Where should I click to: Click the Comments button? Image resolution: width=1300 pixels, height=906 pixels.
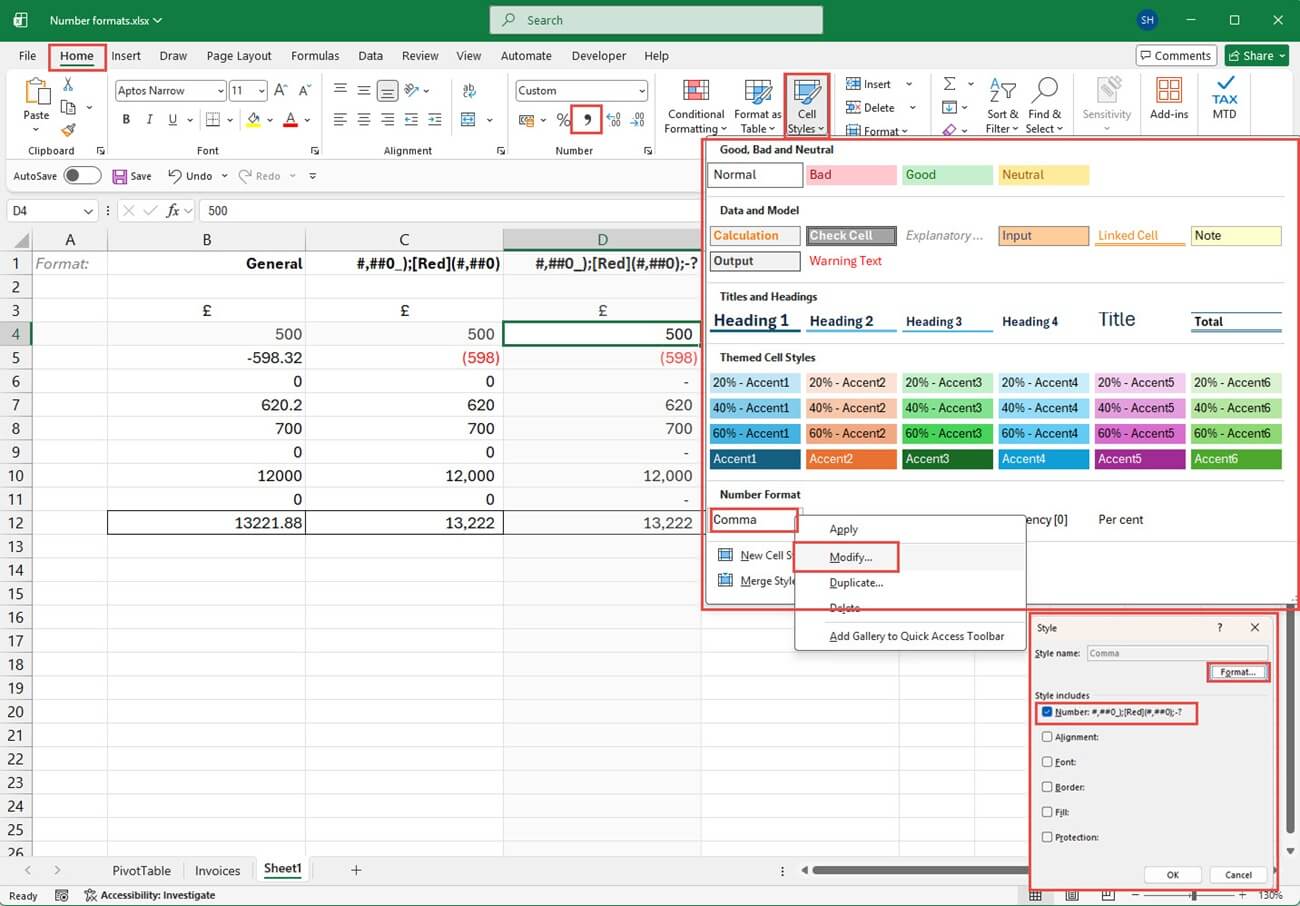click(1176, 56)
